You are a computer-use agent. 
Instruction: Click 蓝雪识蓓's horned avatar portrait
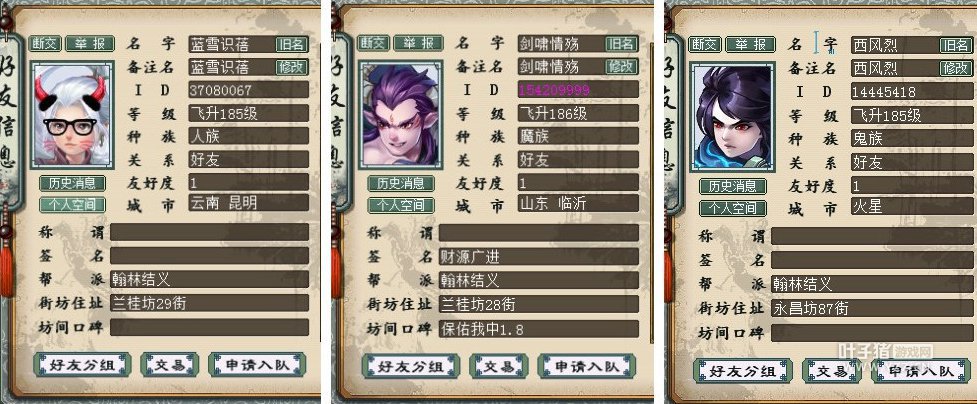(72, 115)
